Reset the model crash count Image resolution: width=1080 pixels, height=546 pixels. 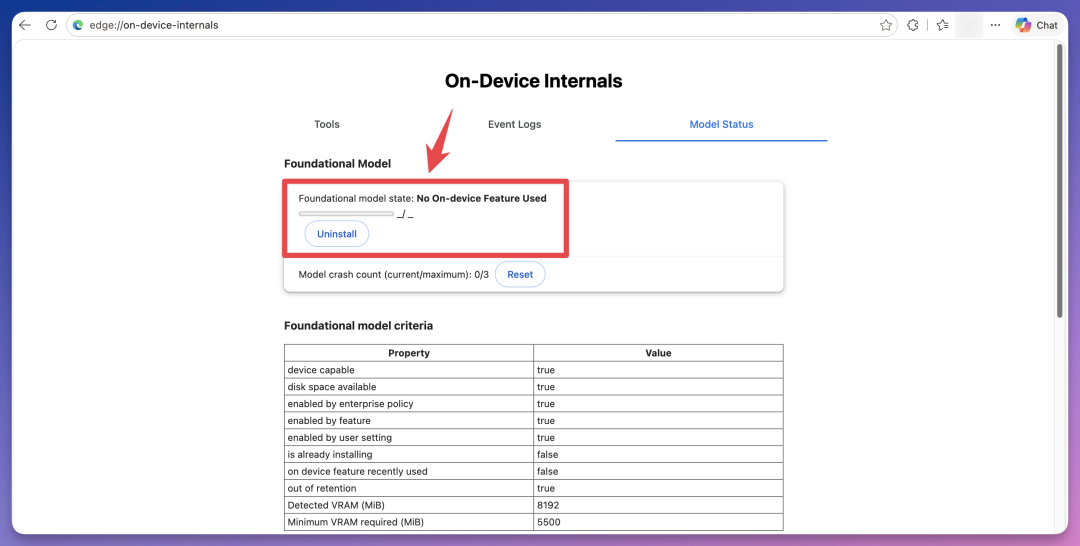coord(520,274)
